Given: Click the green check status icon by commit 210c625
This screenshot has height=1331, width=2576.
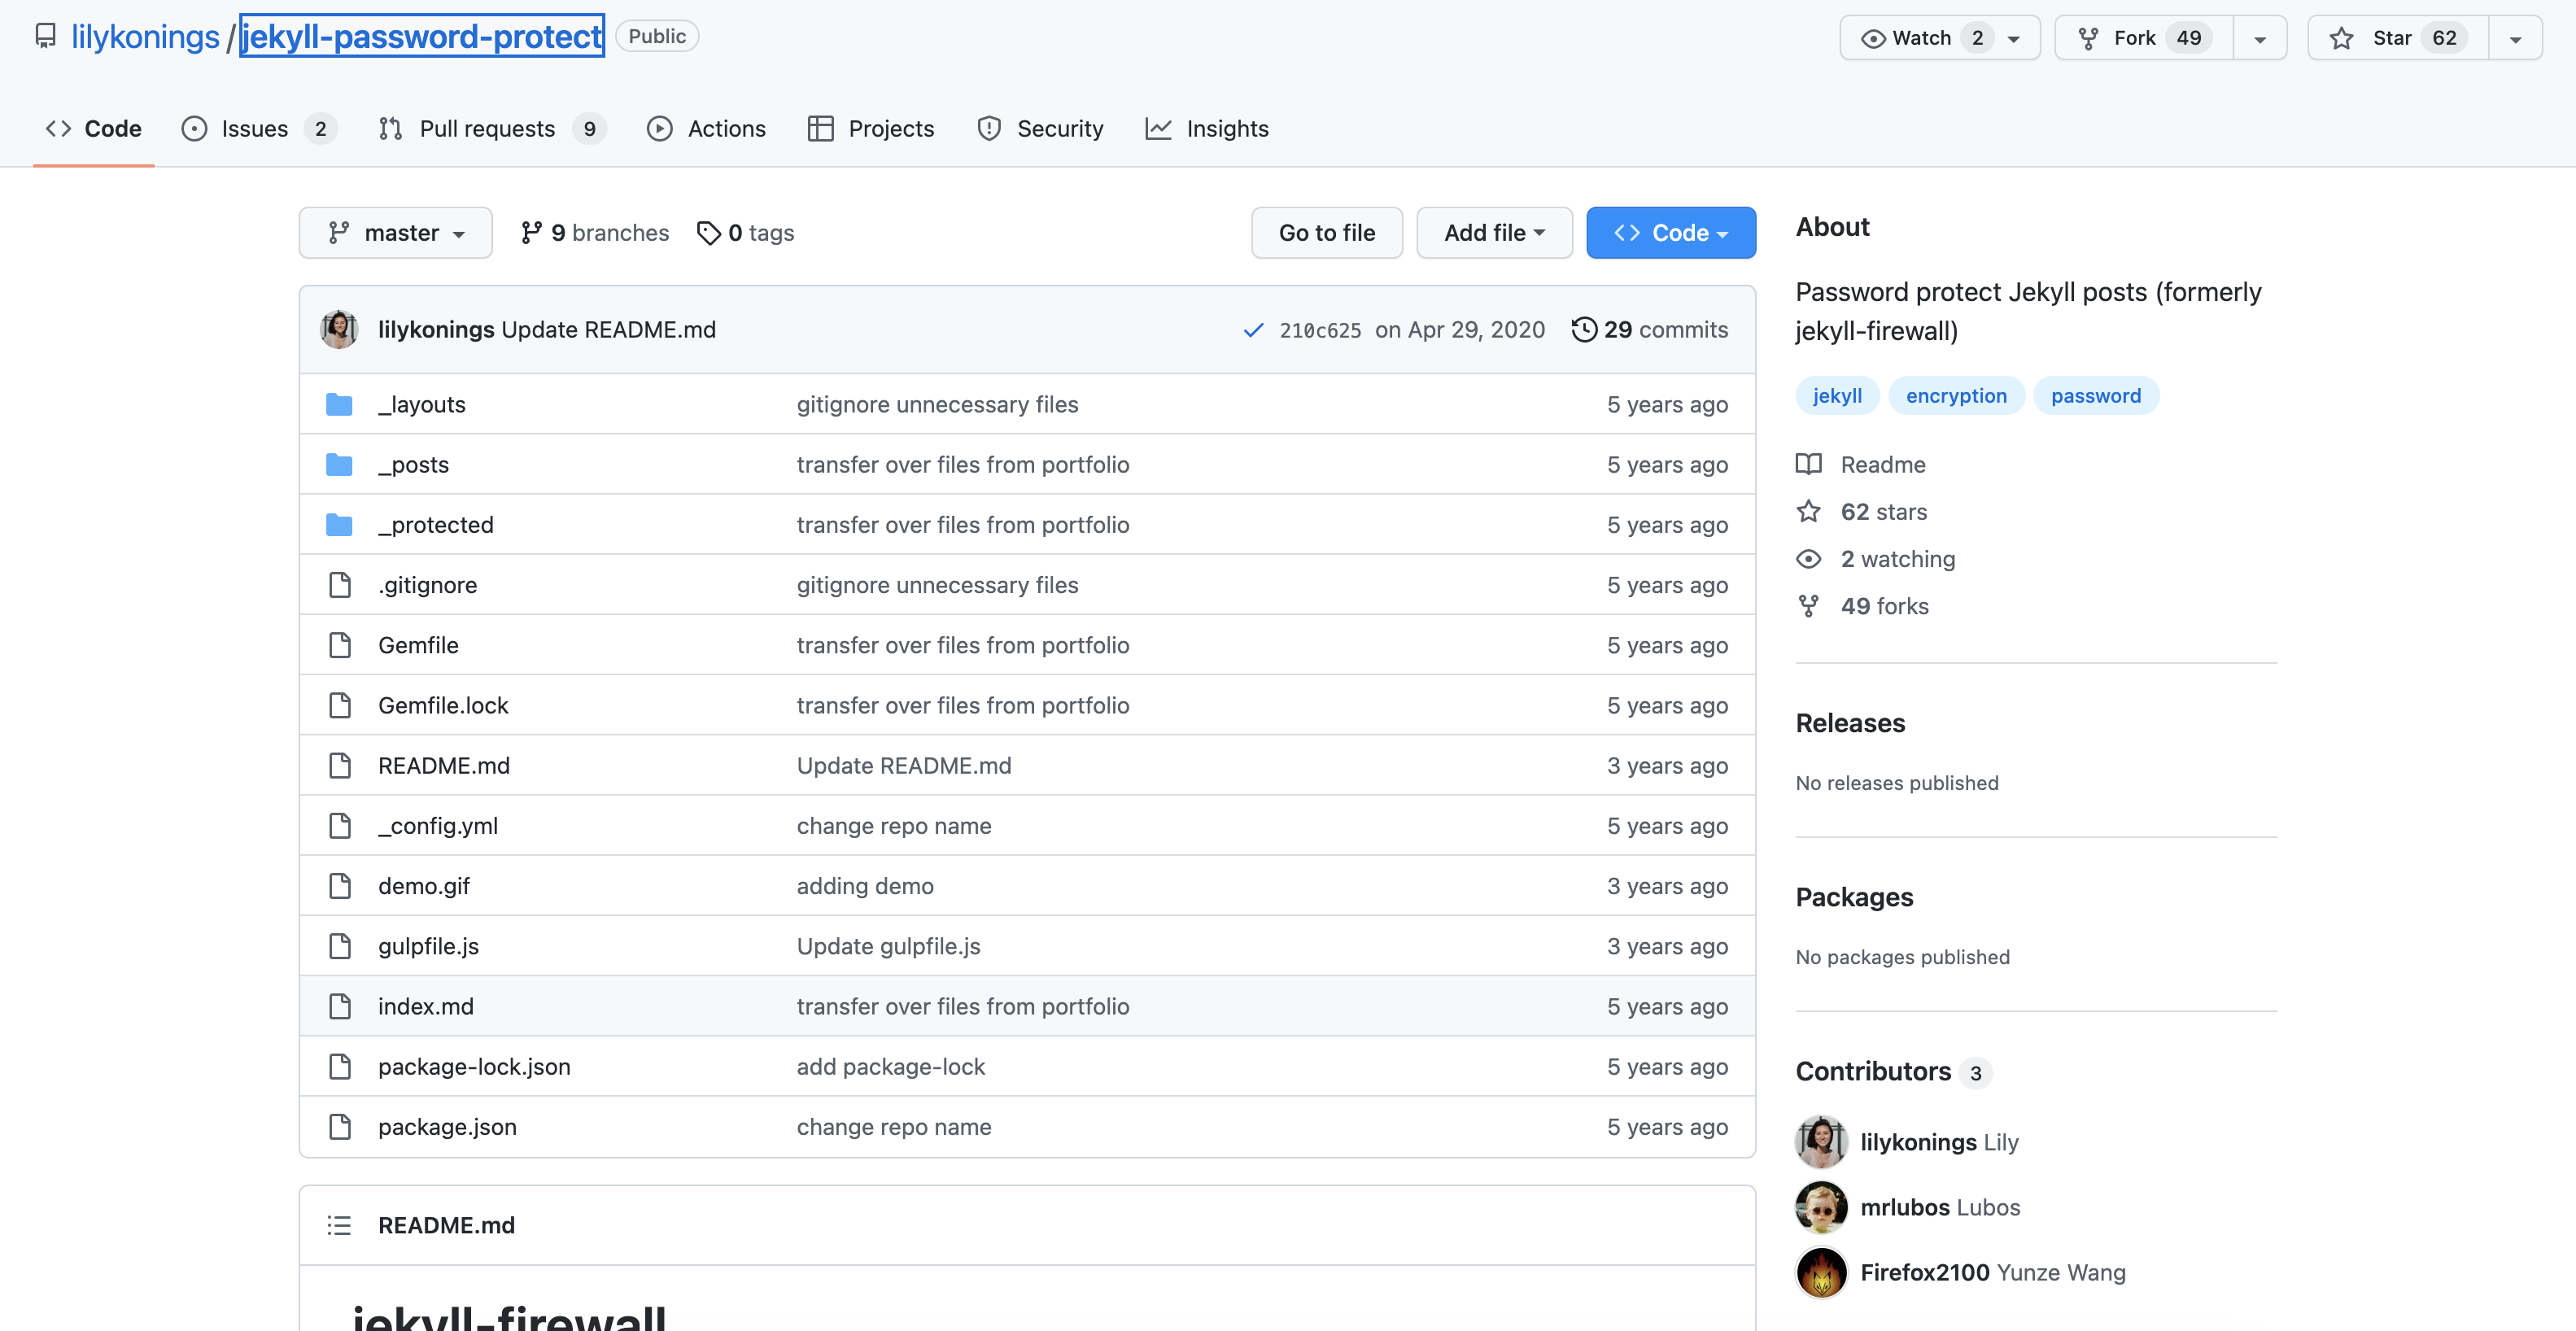Looking at the screenshot, I should pyautogui.click(x=1253, y=330).
